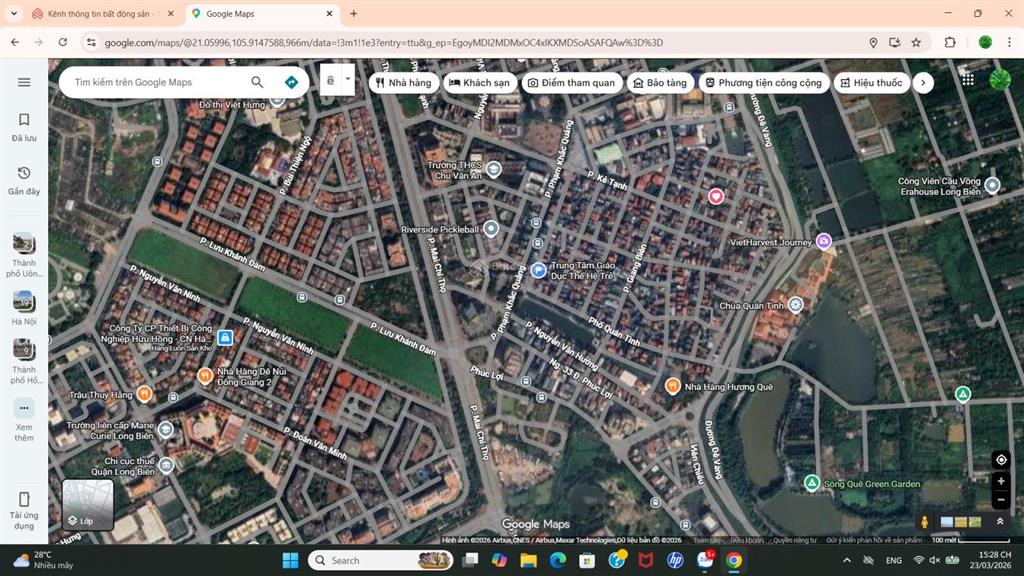Click the Riverside Pickleball map marker
1024x576 pixels.
(490, 228)
